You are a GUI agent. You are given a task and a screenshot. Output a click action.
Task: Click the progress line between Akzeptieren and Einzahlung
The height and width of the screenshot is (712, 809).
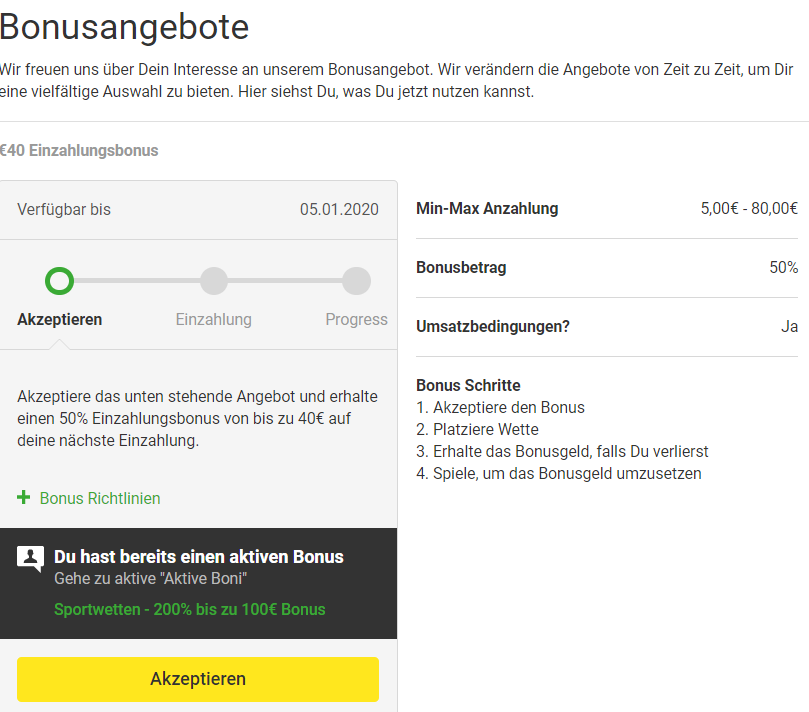[x=137, y=281]
